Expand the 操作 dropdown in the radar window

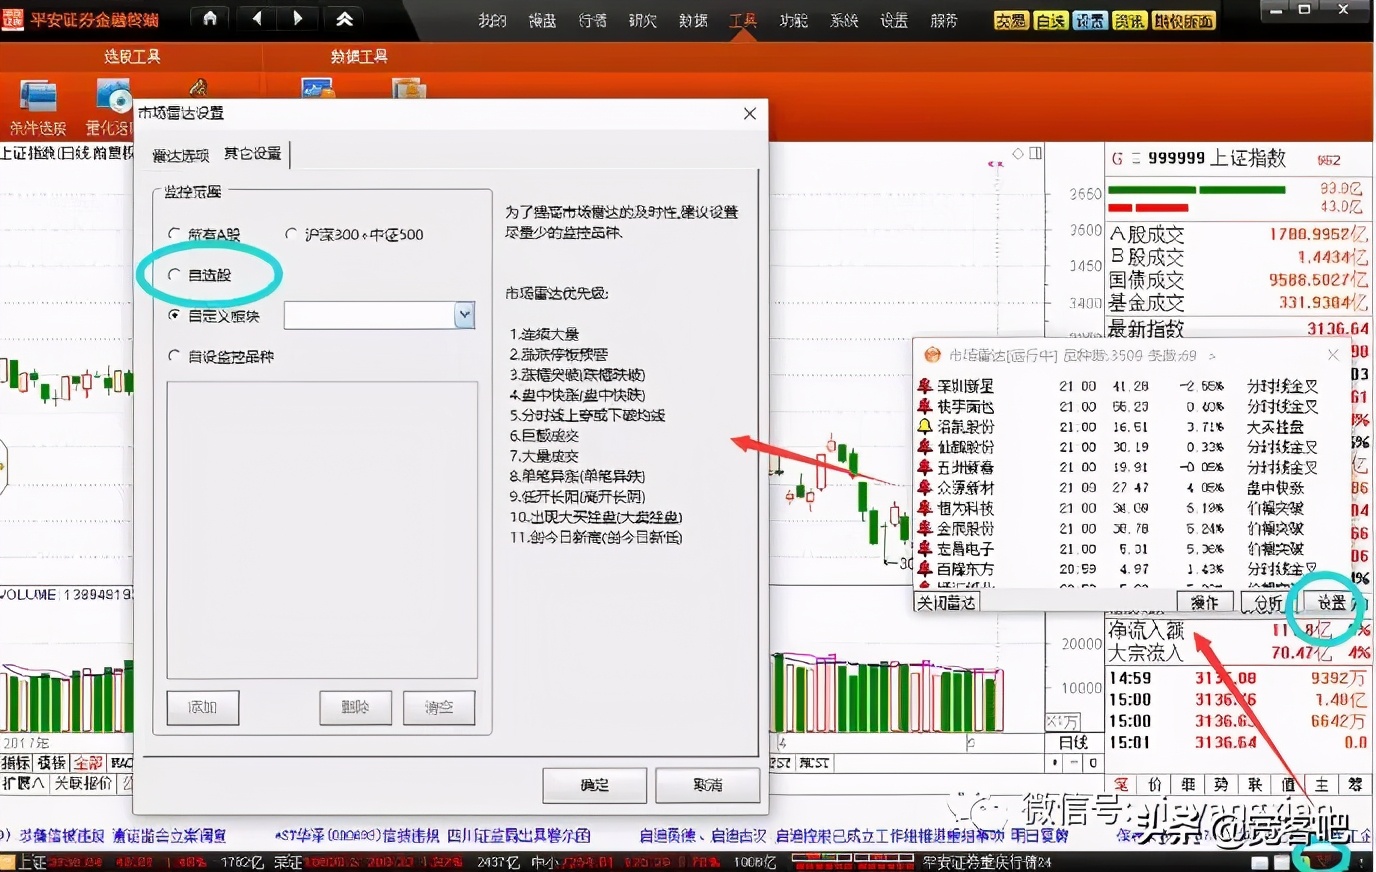coord(1205,602)
